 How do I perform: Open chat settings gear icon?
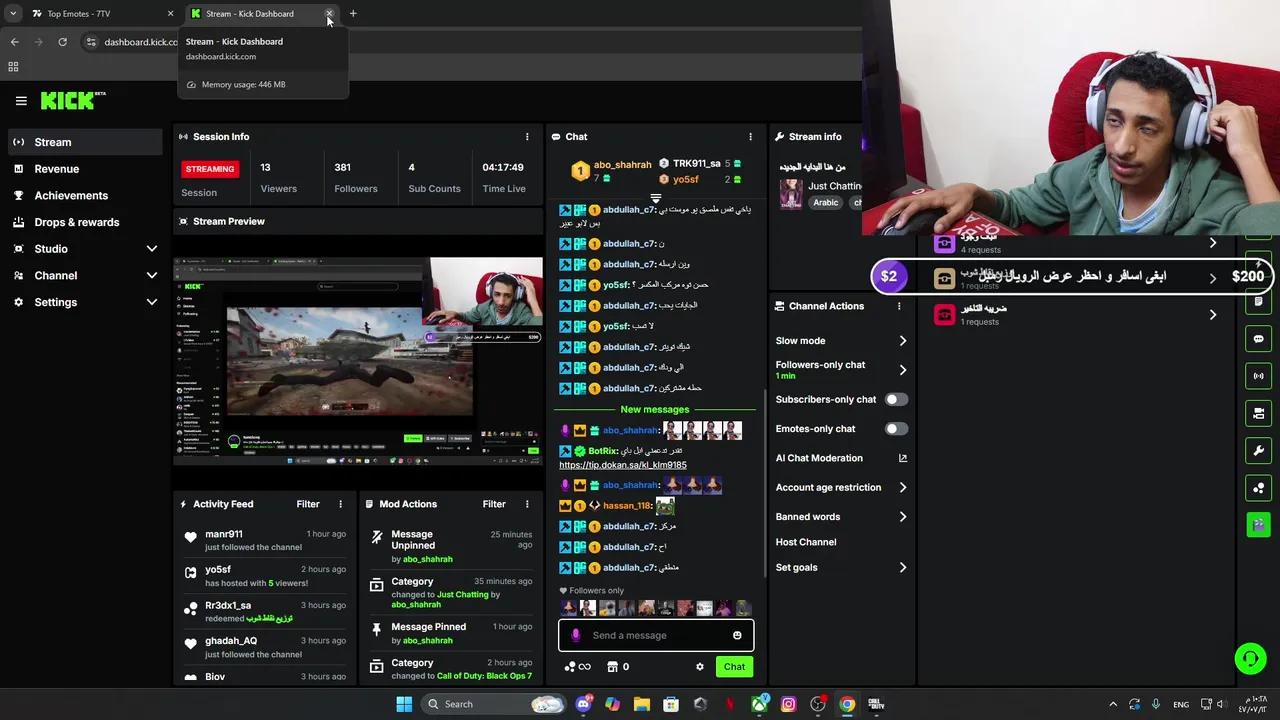point(700,667)
